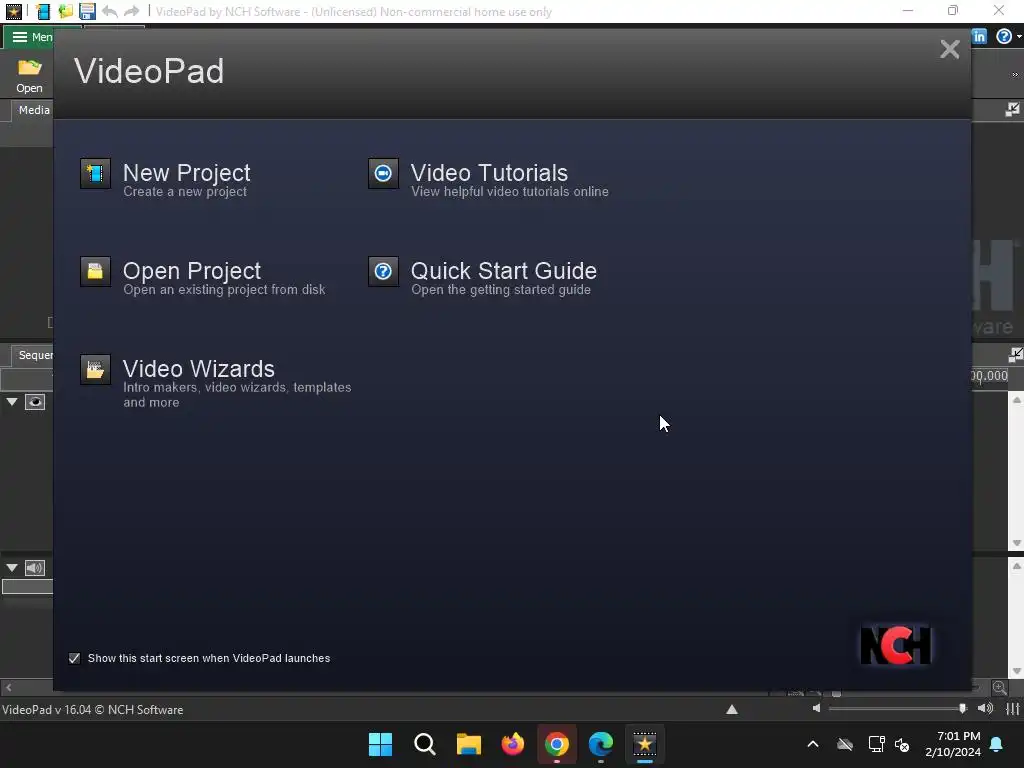Open the dropdown arrow beside Help icon
This screenshot has width=1024, height=768.
point(1019,37)
